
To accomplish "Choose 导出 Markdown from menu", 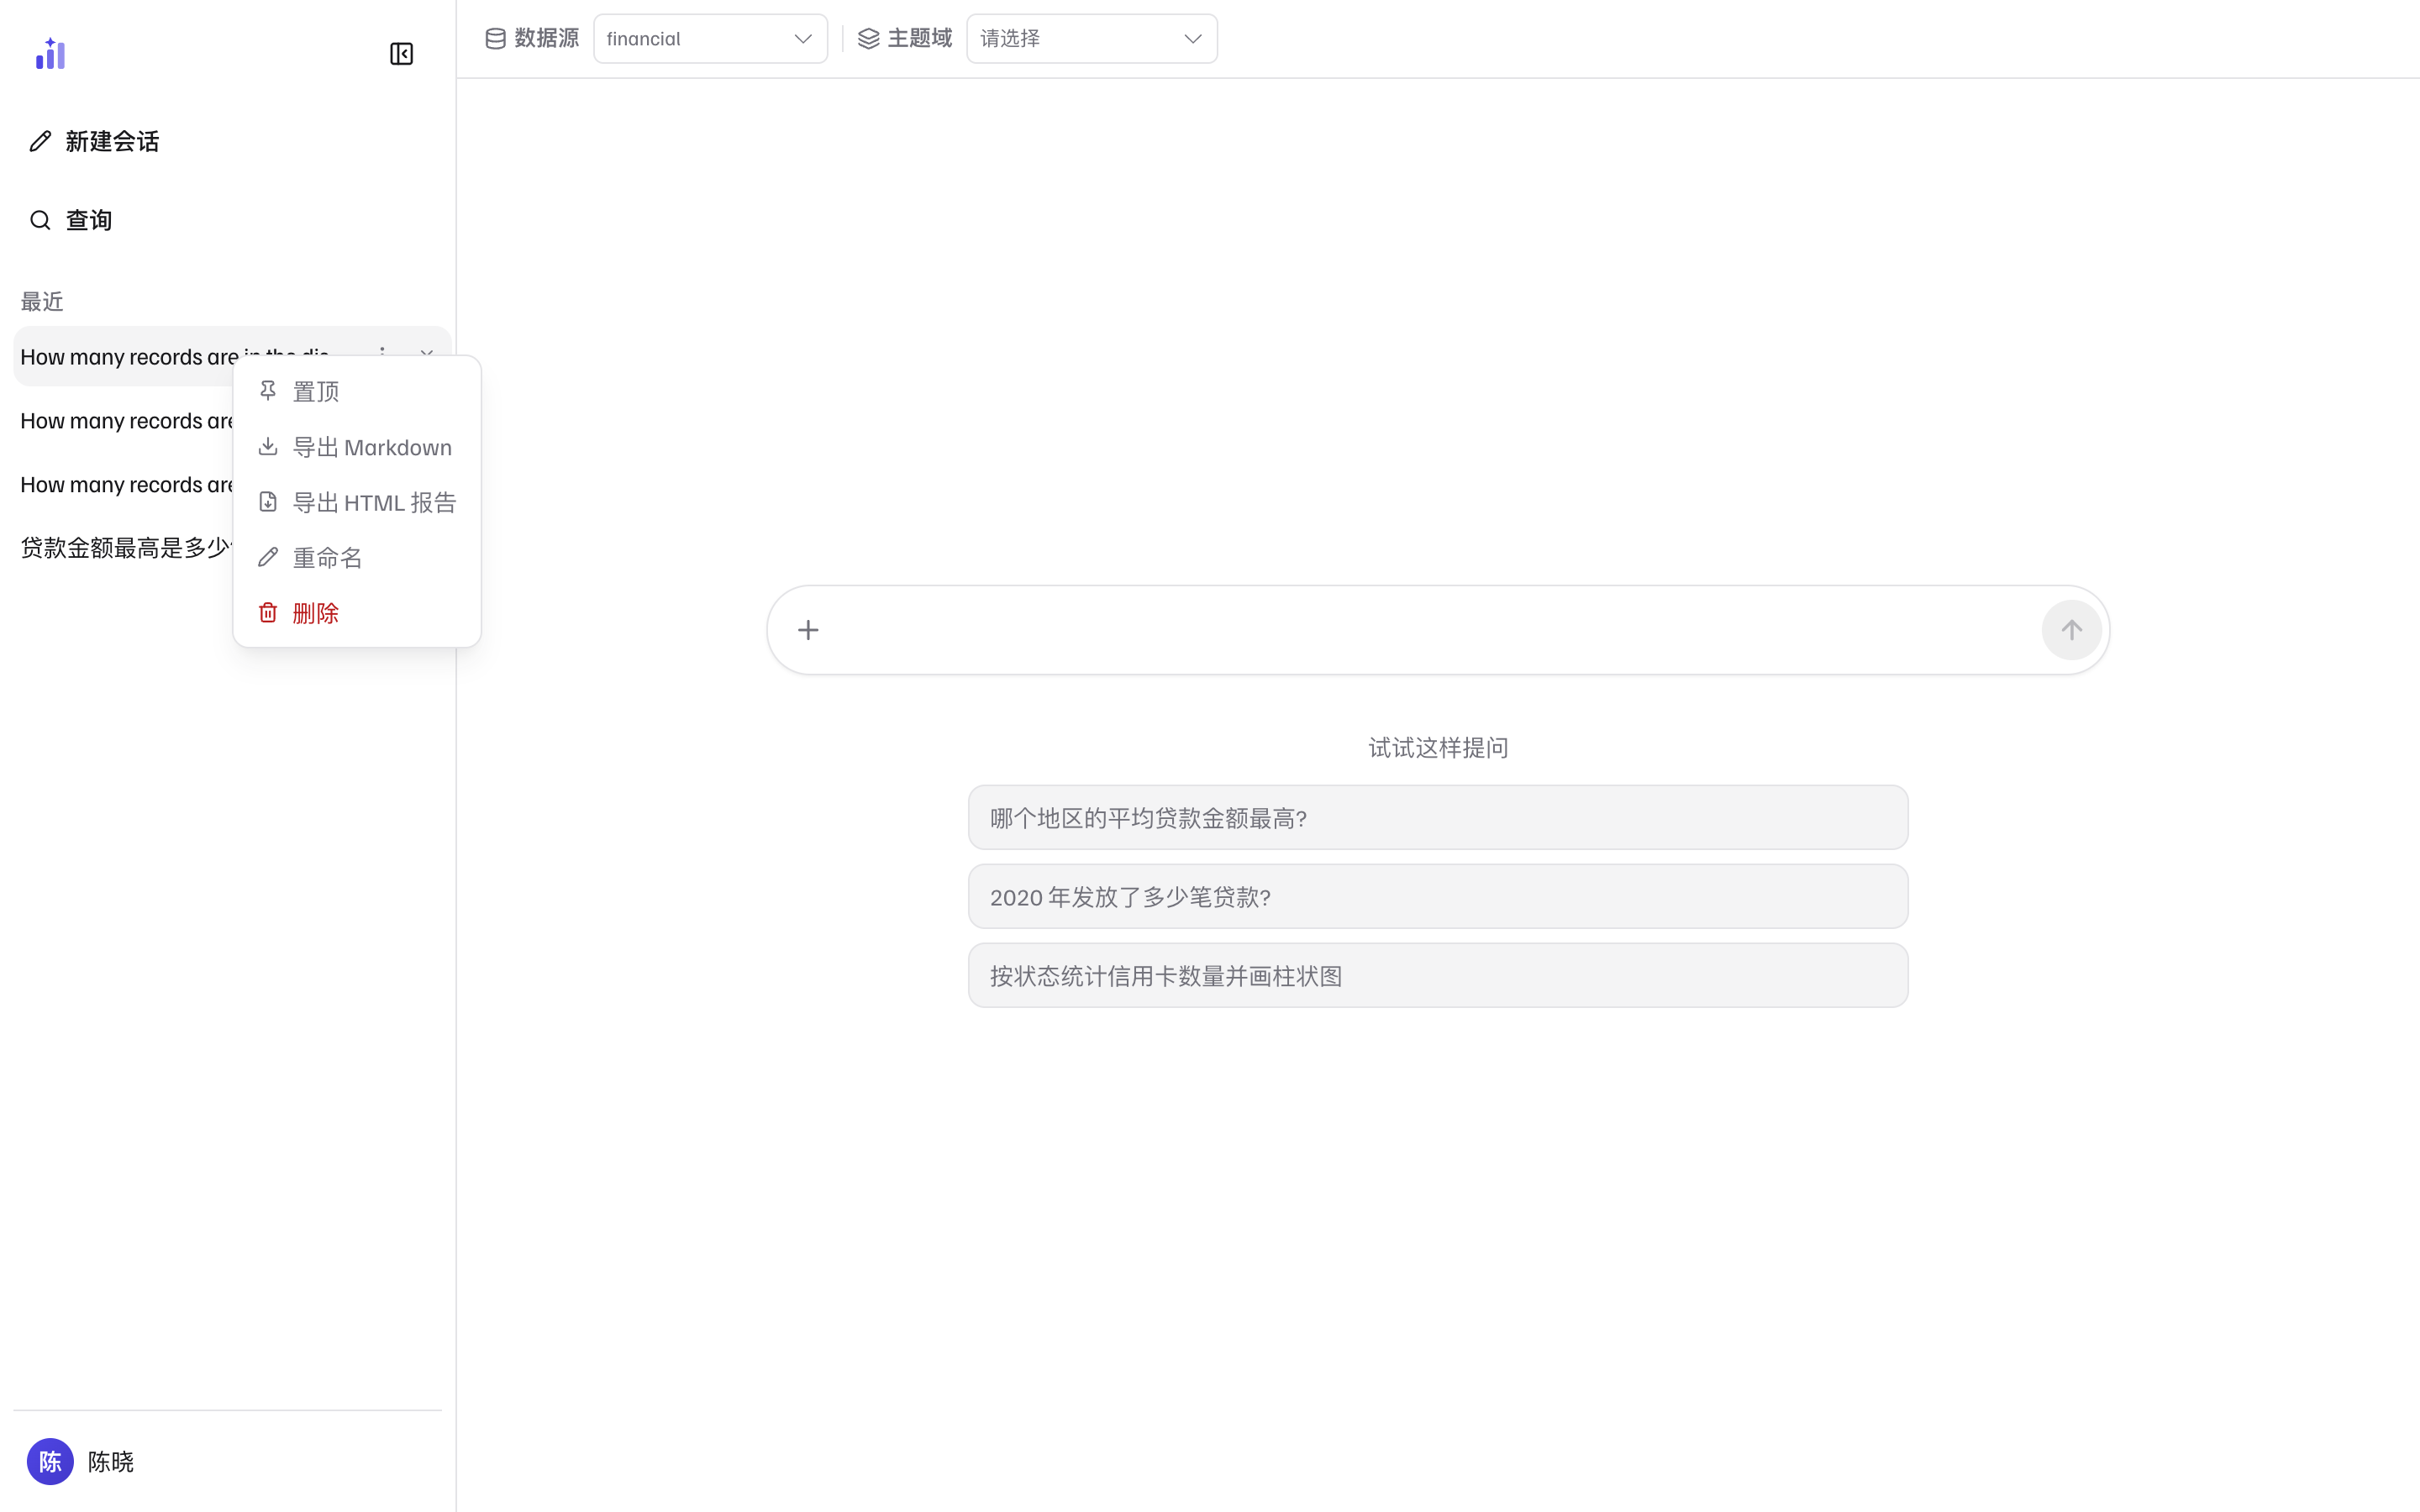I will click(357, 447).
